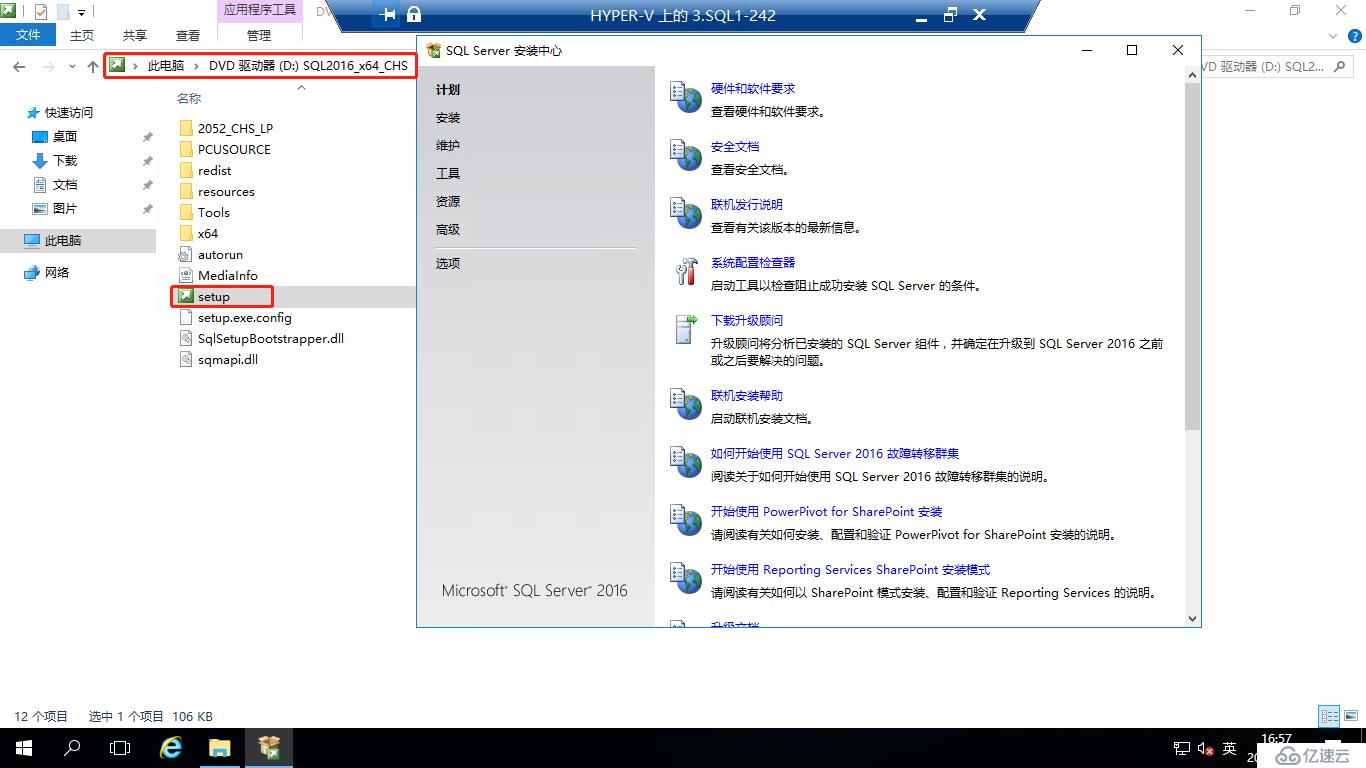The image size is (1366, 768).
Task: Switch to the 共享 ribbon tab
Action: (x=135, y=35)
